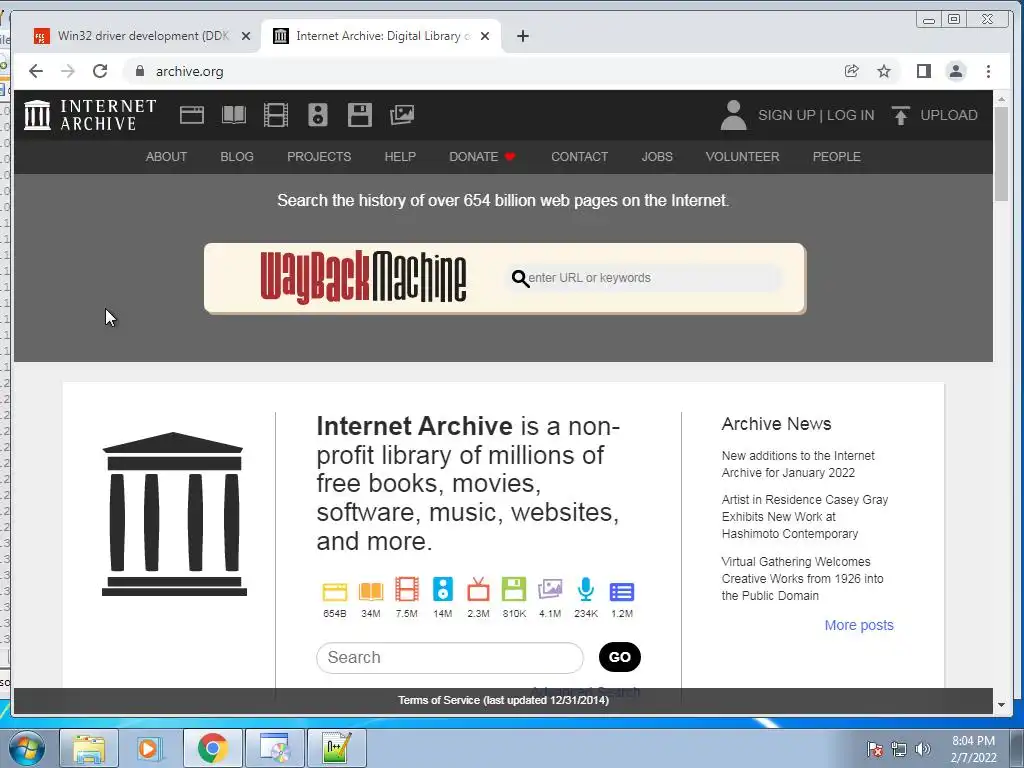Click the LOG IN link
Viewport: 1024px width, 768px height.
click(x=850, y=115)
